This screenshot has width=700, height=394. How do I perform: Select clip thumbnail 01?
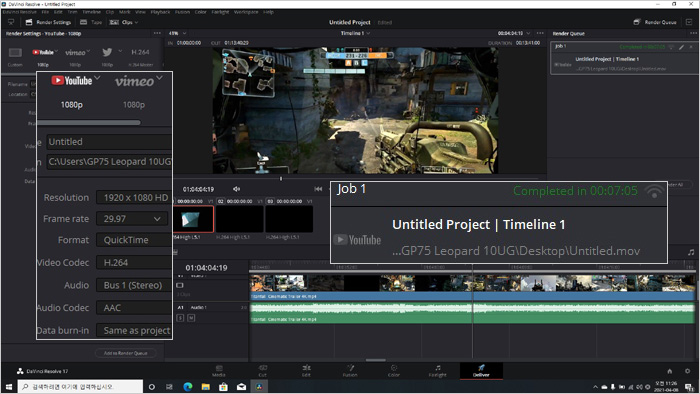193,219
